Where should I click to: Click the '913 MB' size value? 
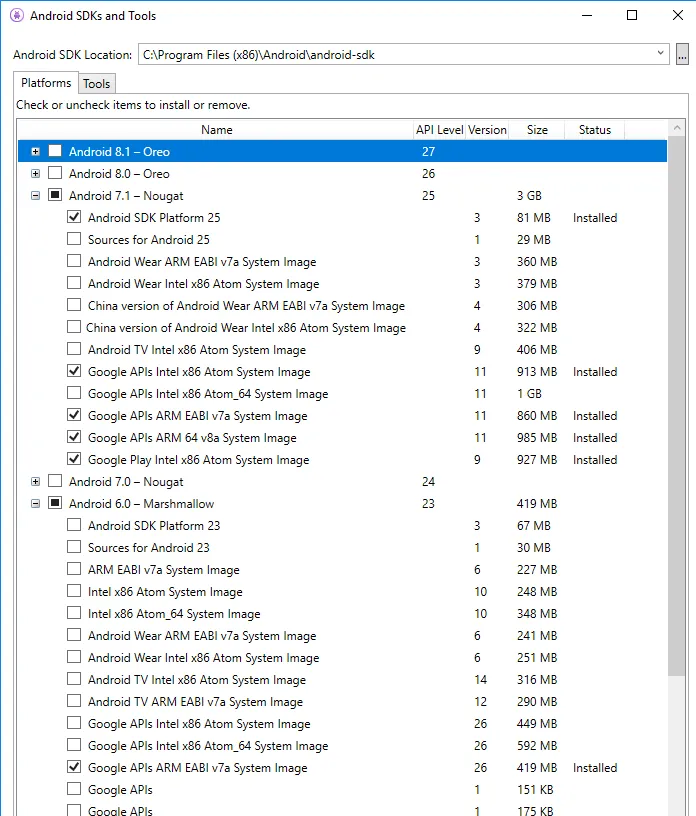pyautogui.click(x=537, y=372)
